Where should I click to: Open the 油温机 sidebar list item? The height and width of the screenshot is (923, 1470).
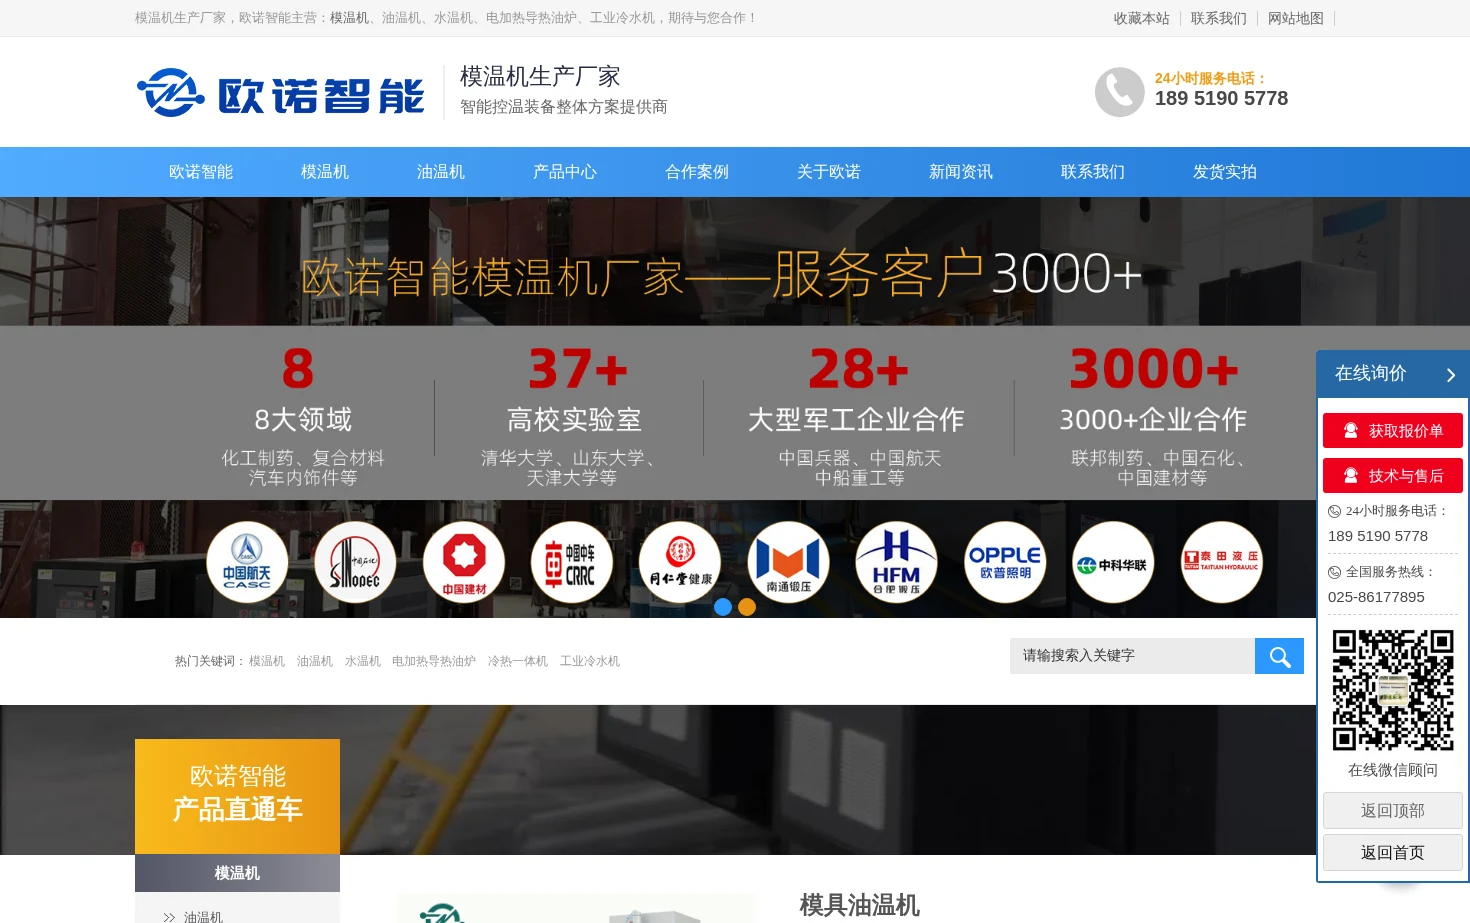pos(203,916)
